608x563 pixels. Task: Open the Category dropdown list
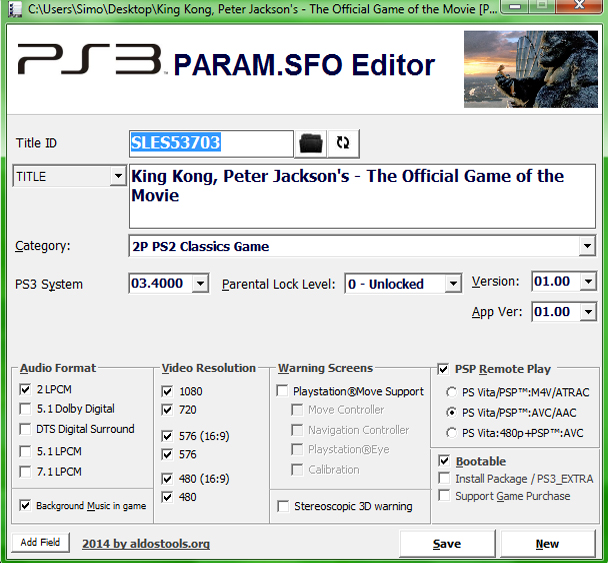click(x=587, y=246)
